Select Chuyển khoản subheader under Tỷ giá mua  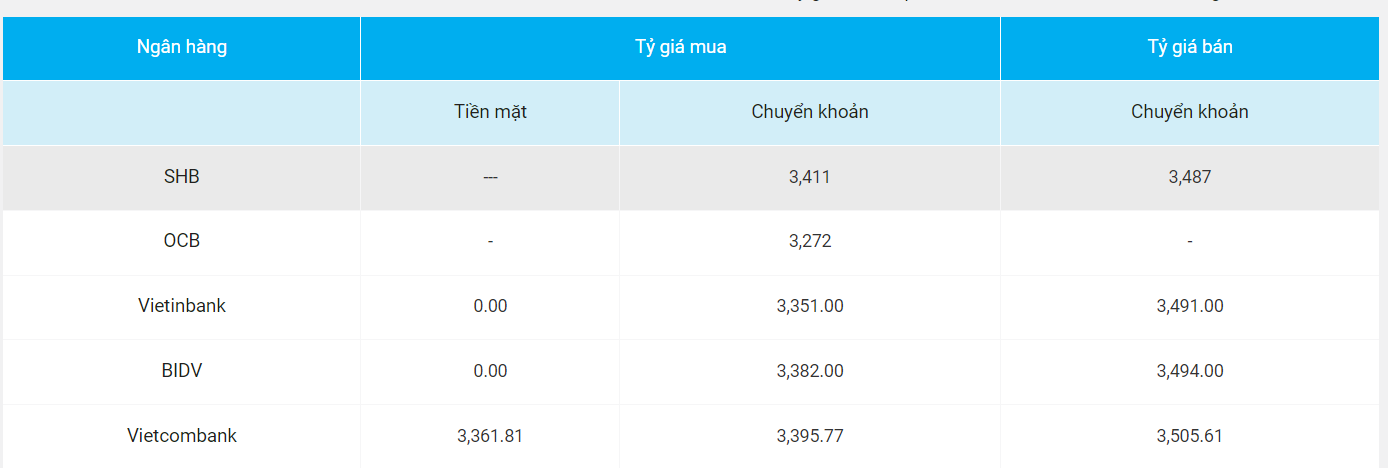pyautogui.click(x=810, y=112)
